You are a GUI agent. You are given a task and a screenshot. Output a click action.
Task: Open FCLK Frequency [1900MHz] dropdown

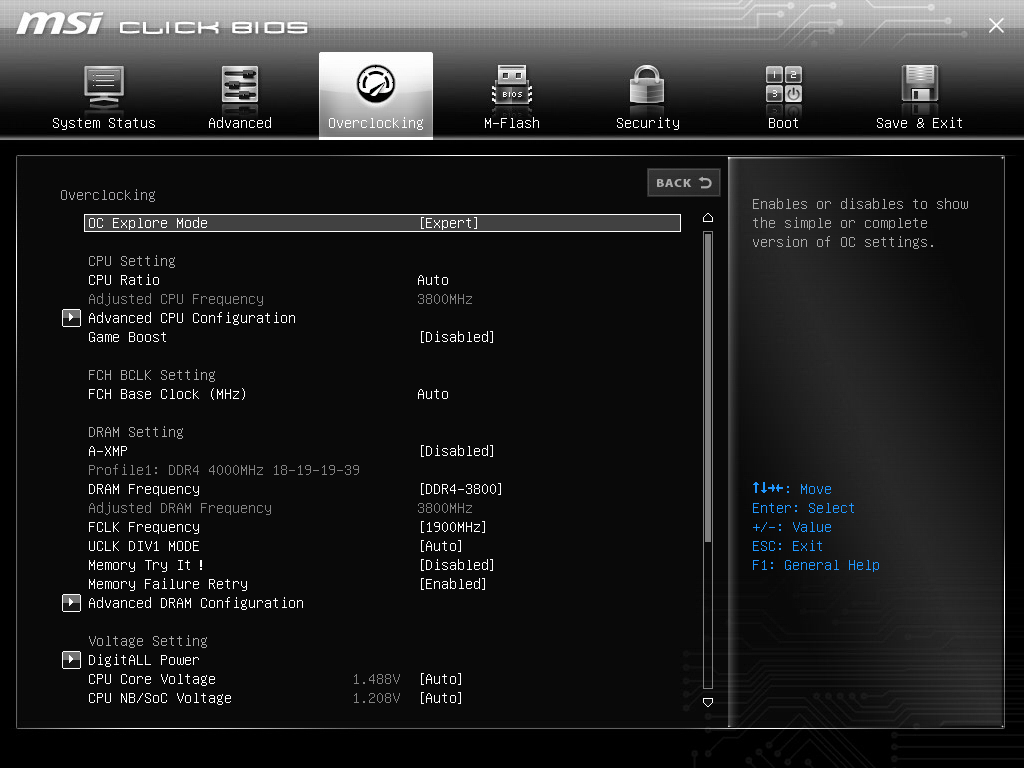pos(453,527)
